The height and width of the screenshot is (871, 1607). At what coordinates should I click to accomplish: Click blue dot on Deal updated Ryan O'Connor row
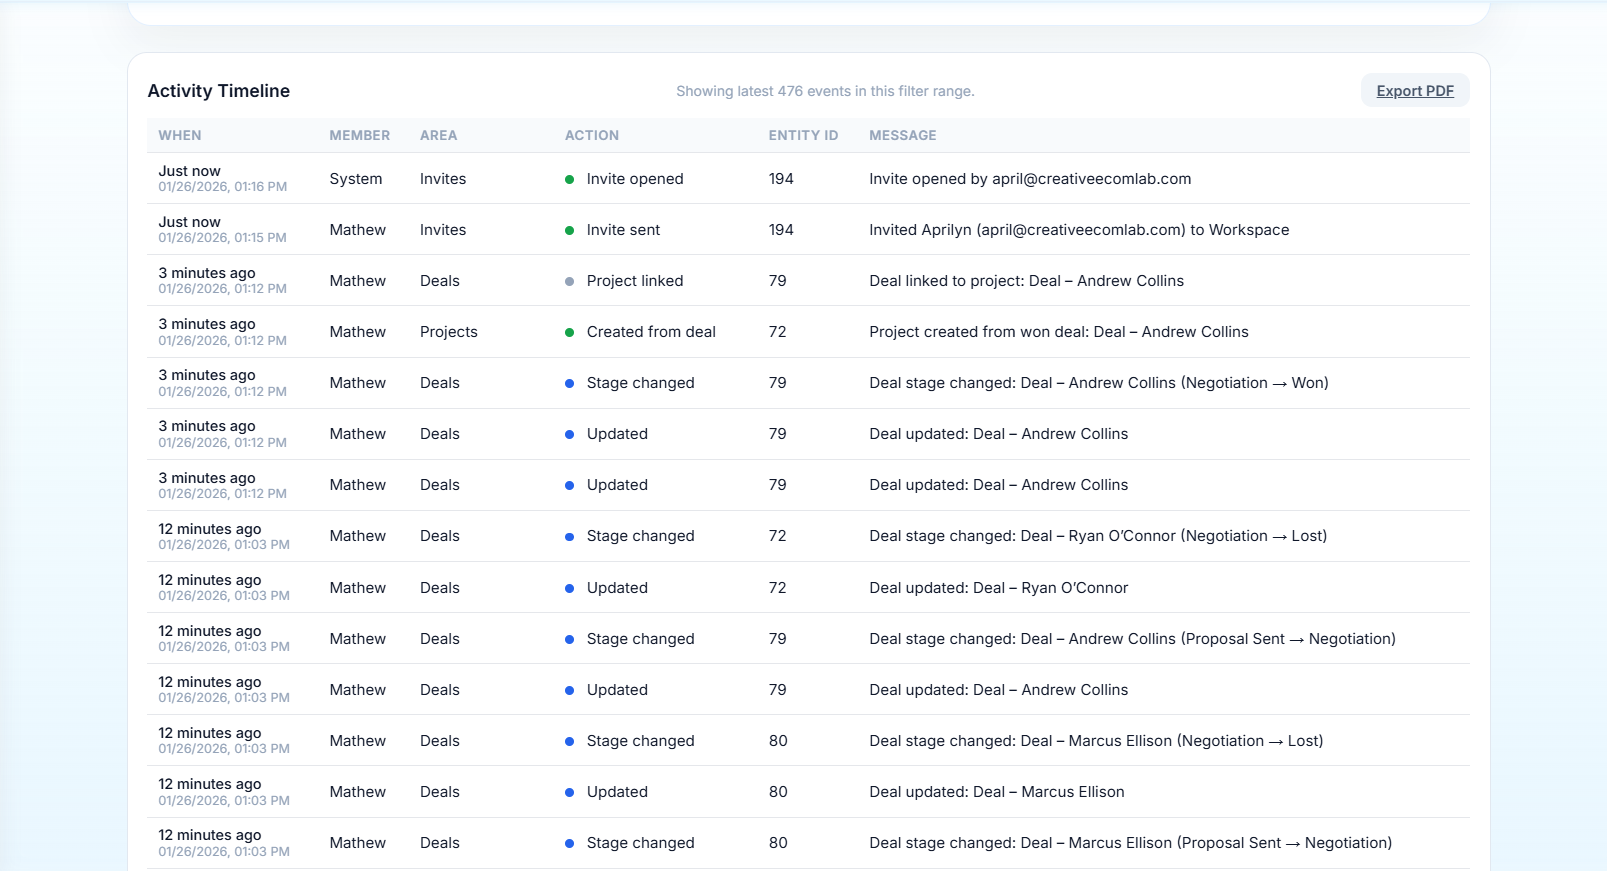coord(569,589)
